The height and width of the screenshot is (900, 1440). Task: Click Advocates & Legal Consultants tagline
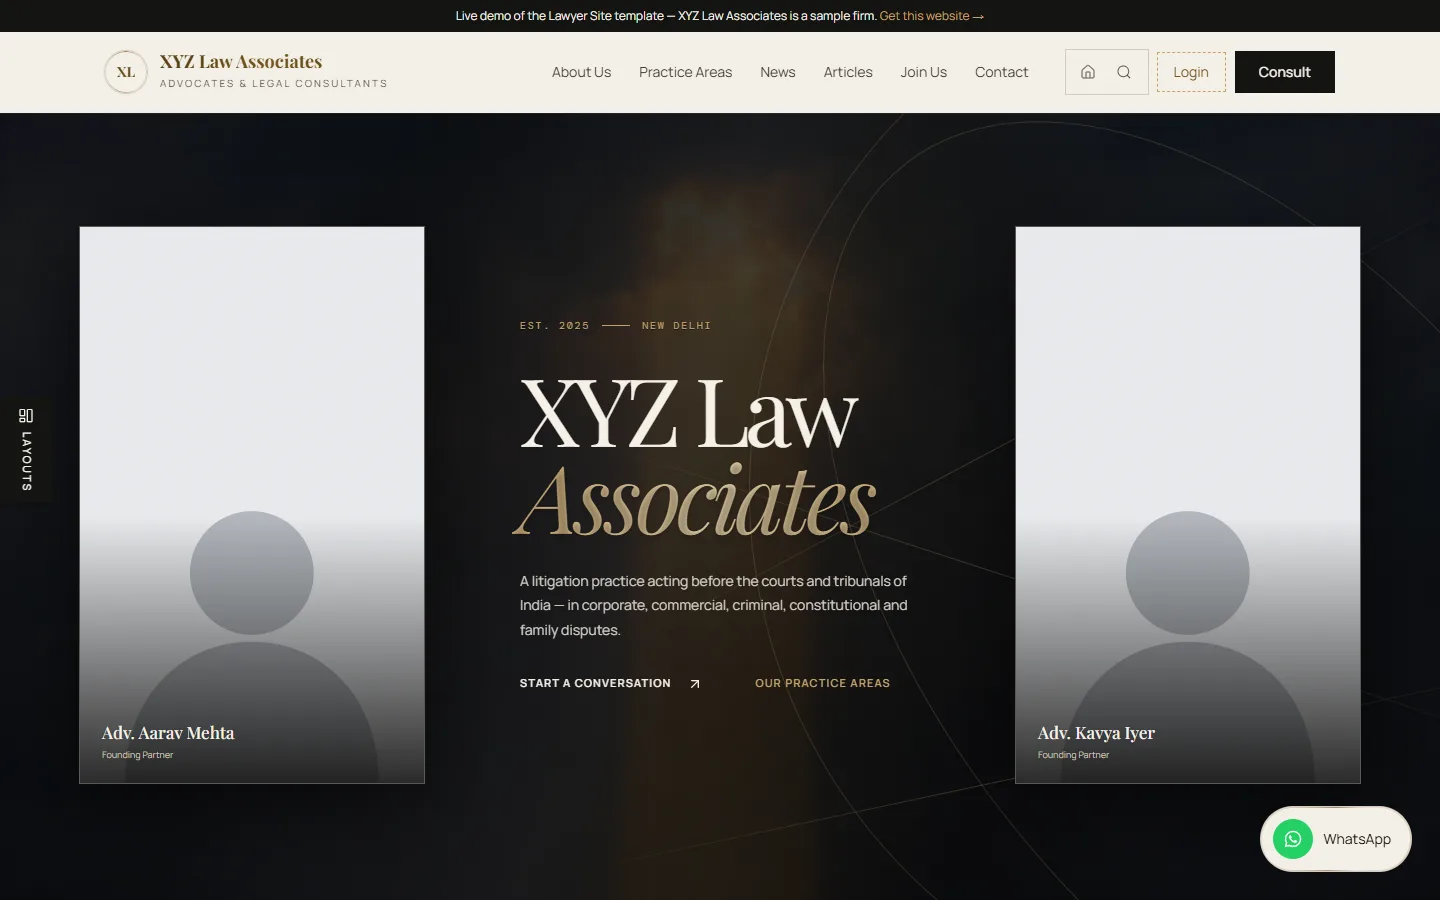coord(273,84)
